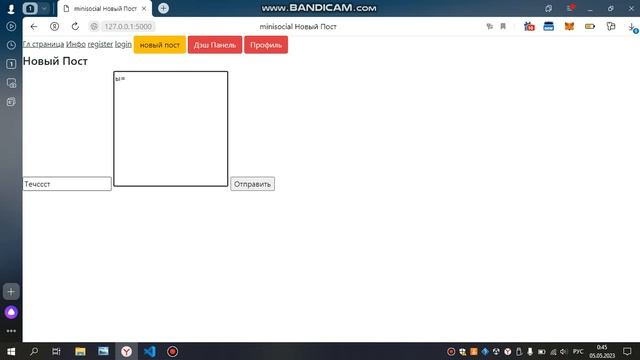Open the red-badge extension icon
Image resolution: width=640 pixels, height=360 pixels.
pyautogui.click(x=529, y=27)
